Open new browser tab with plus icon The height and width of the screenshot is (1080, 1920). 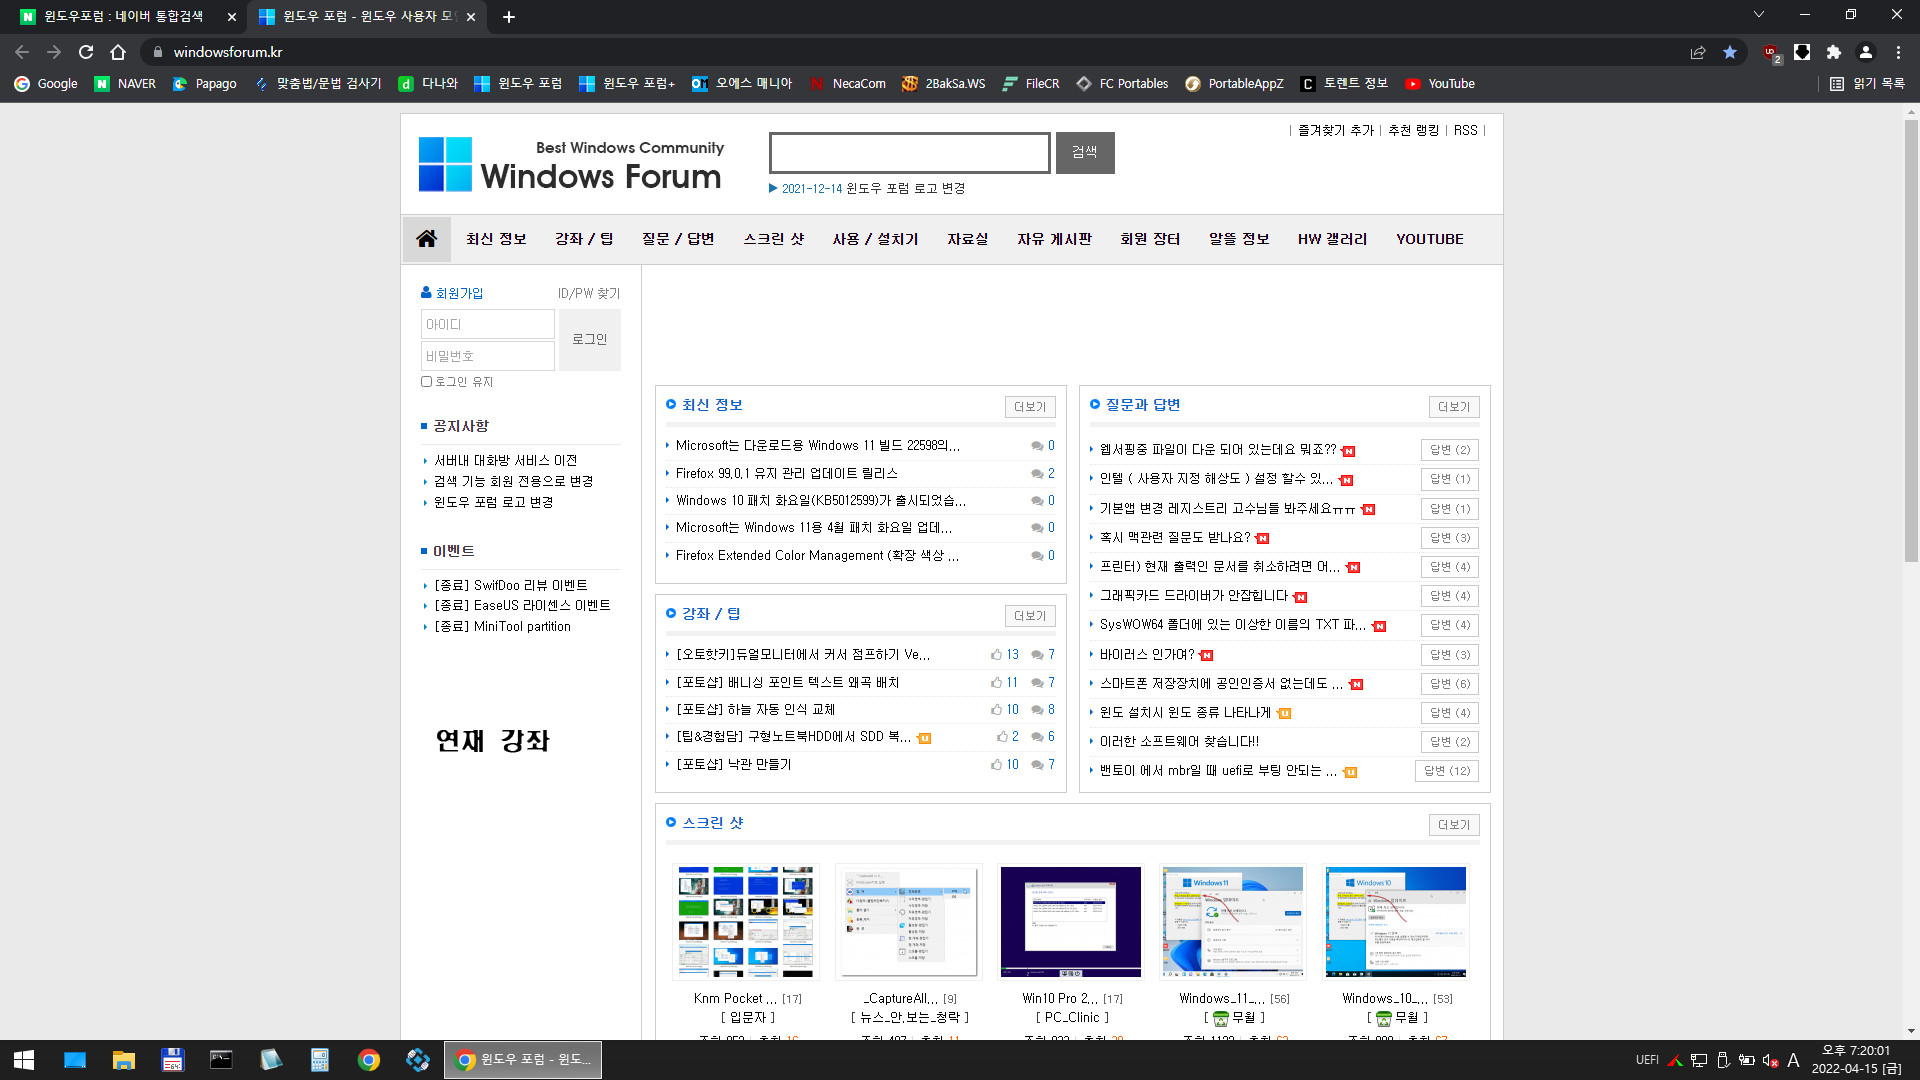click(x=508, y=17)
